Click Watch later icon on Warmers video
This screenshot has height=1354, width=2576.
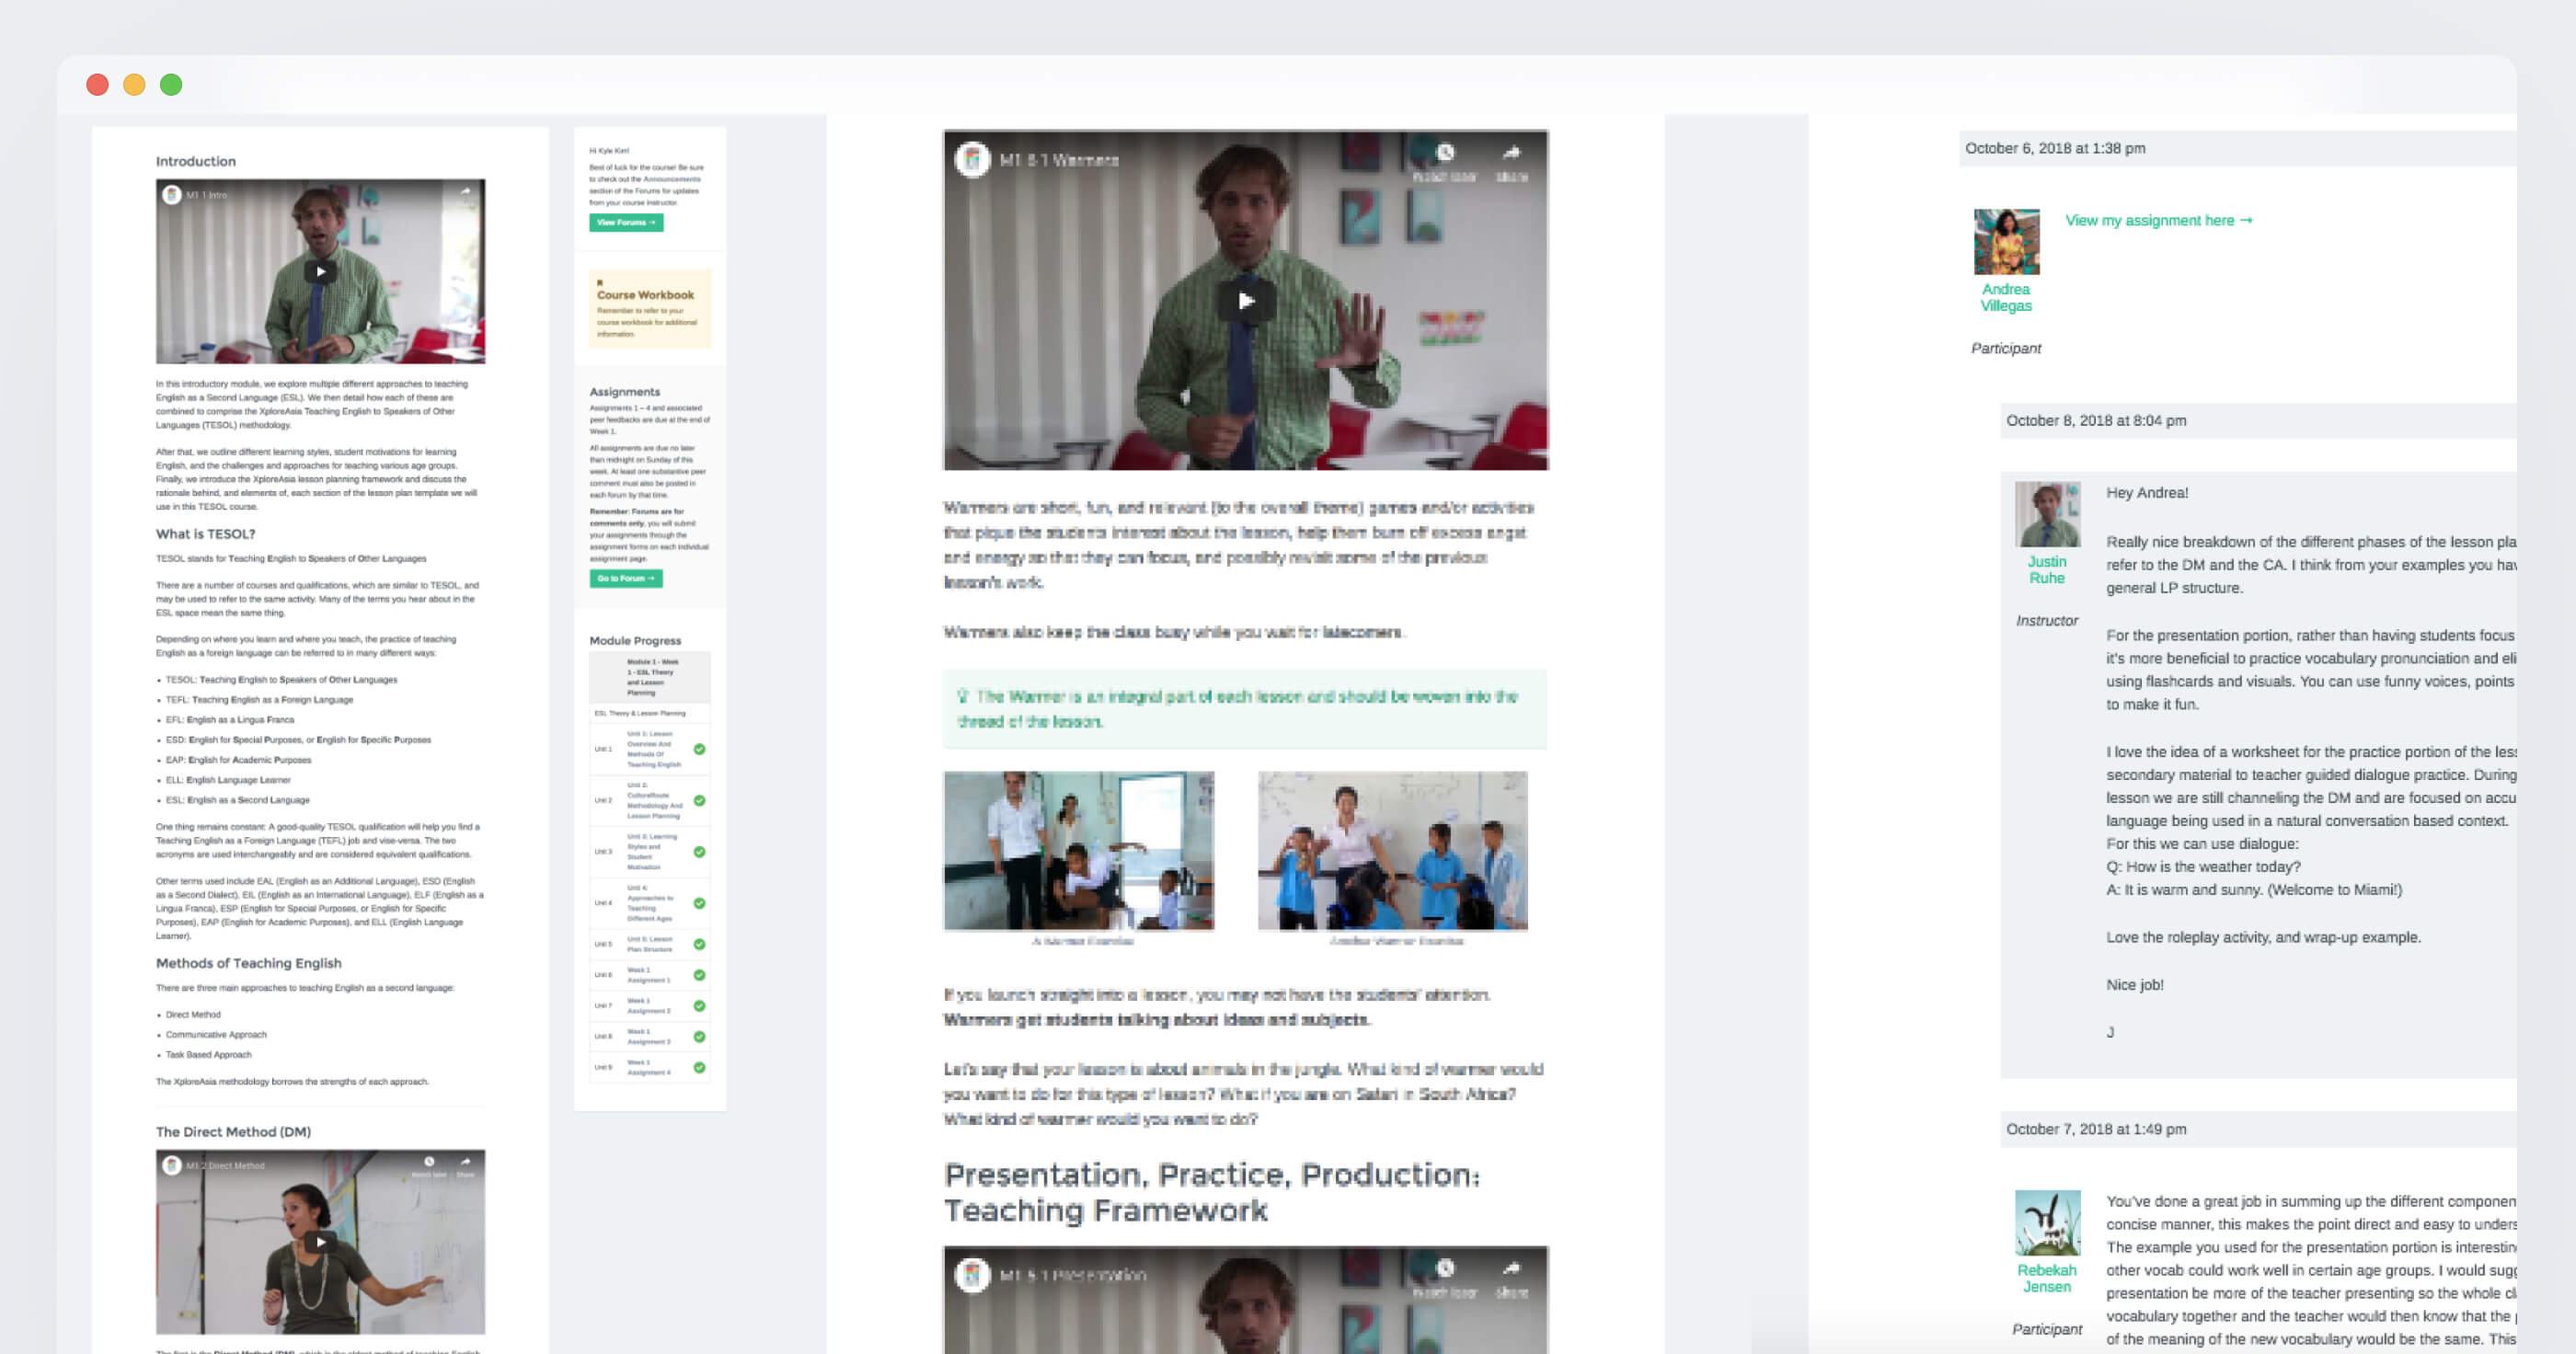1445,153
